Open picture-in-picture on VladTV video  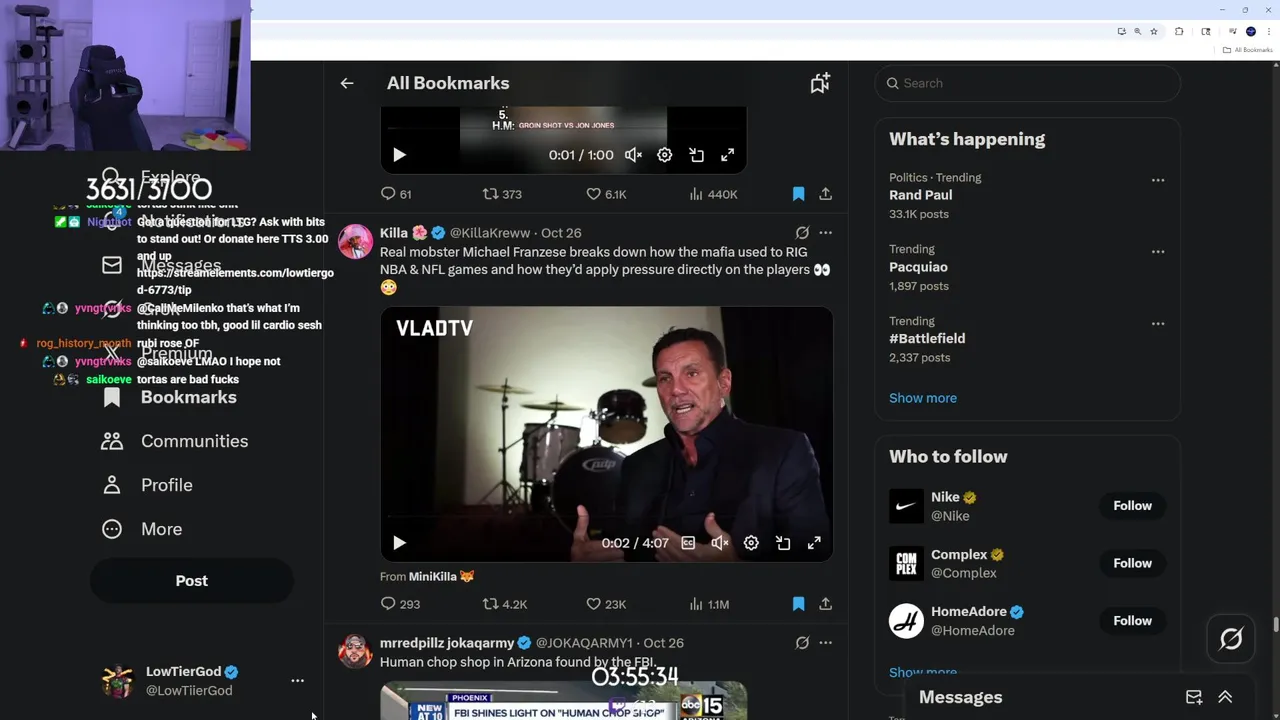coord(783,543)
